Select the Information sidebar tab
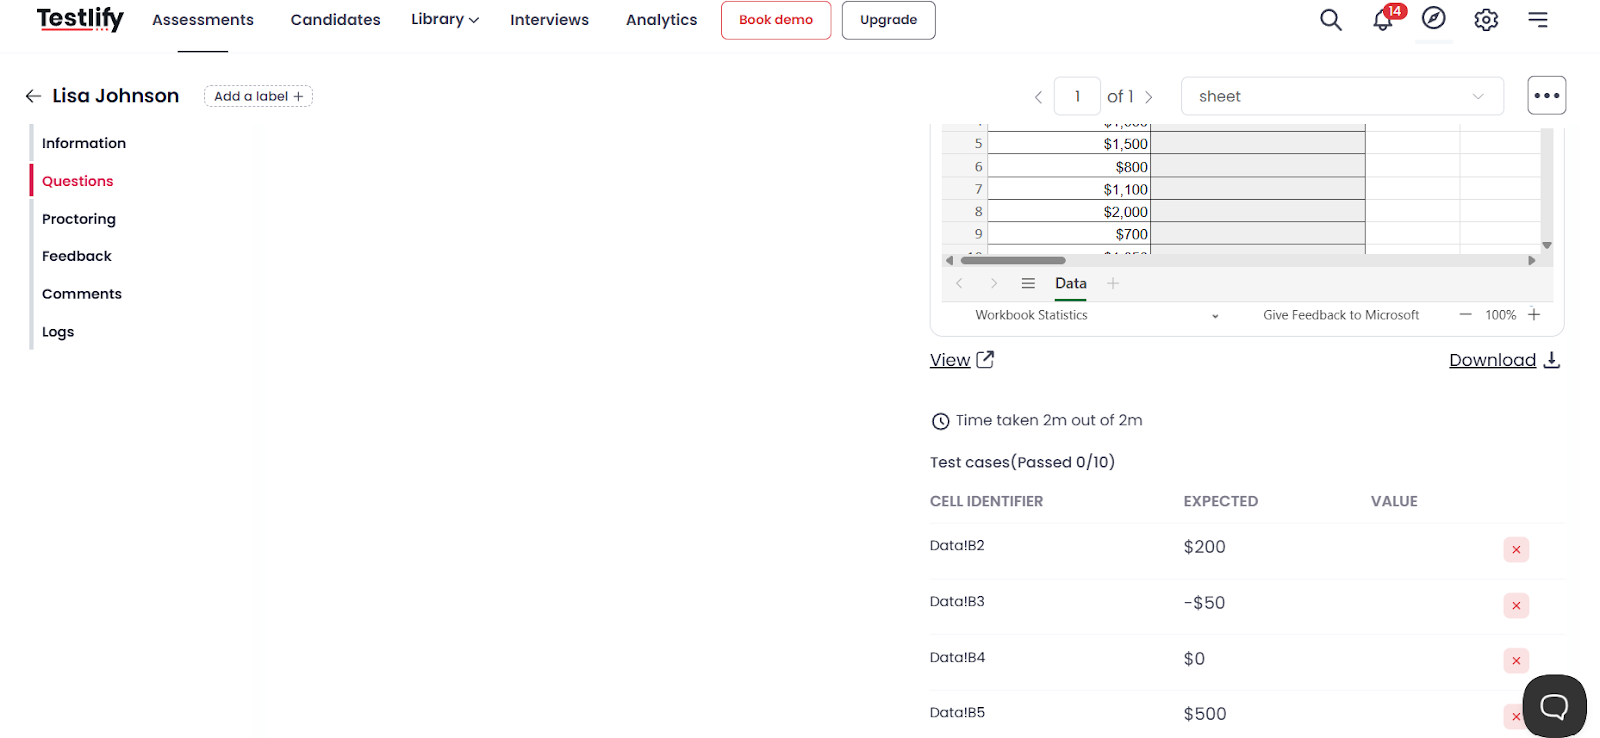This screenshot has height=738, width=1600. pos(84,143)
